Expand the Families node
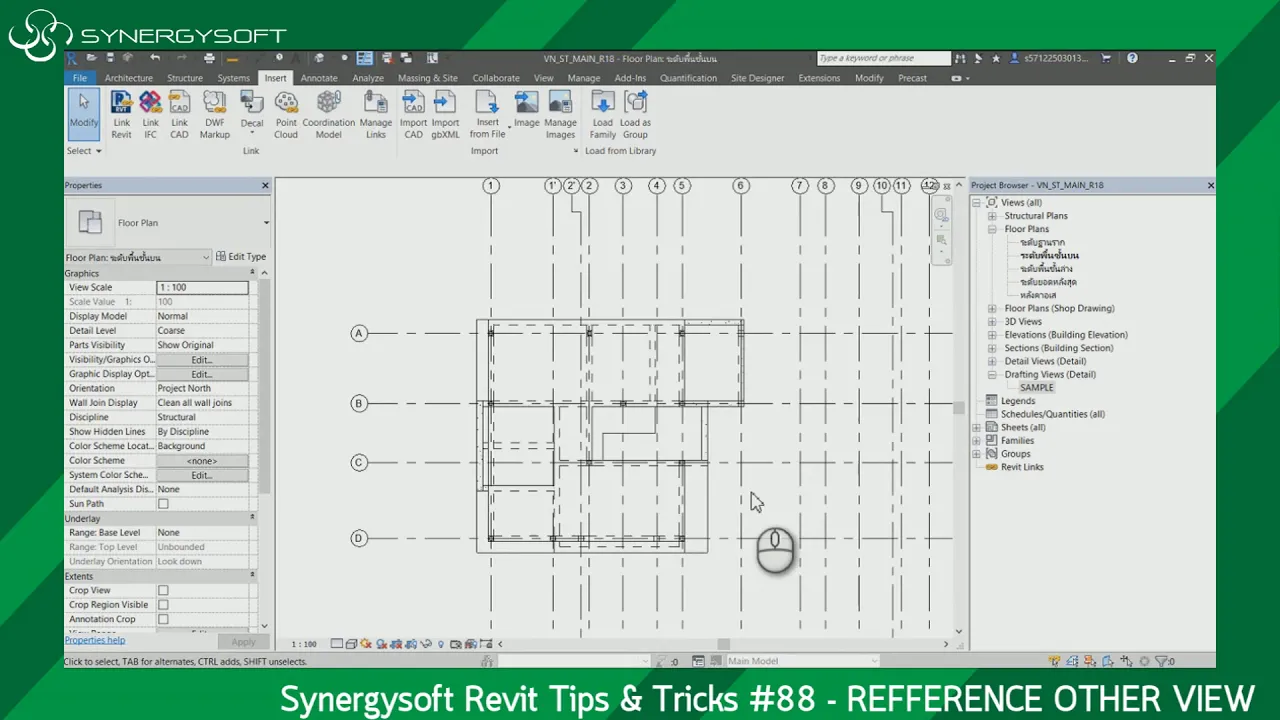Image resolution: width=1280 pixels, height=720 pixels. pos(977,440)
